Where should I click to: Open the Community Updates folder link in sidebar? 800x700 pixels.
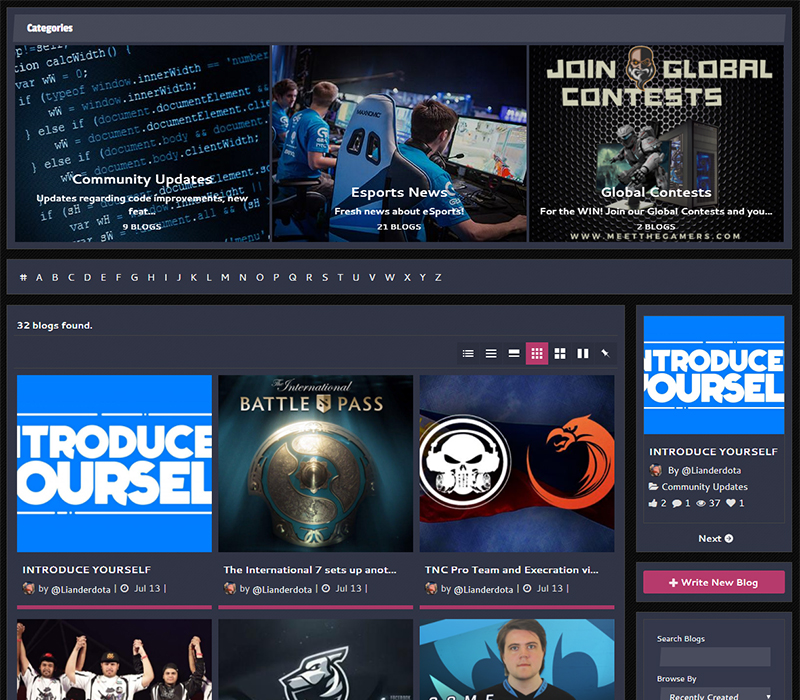(704, 487)
